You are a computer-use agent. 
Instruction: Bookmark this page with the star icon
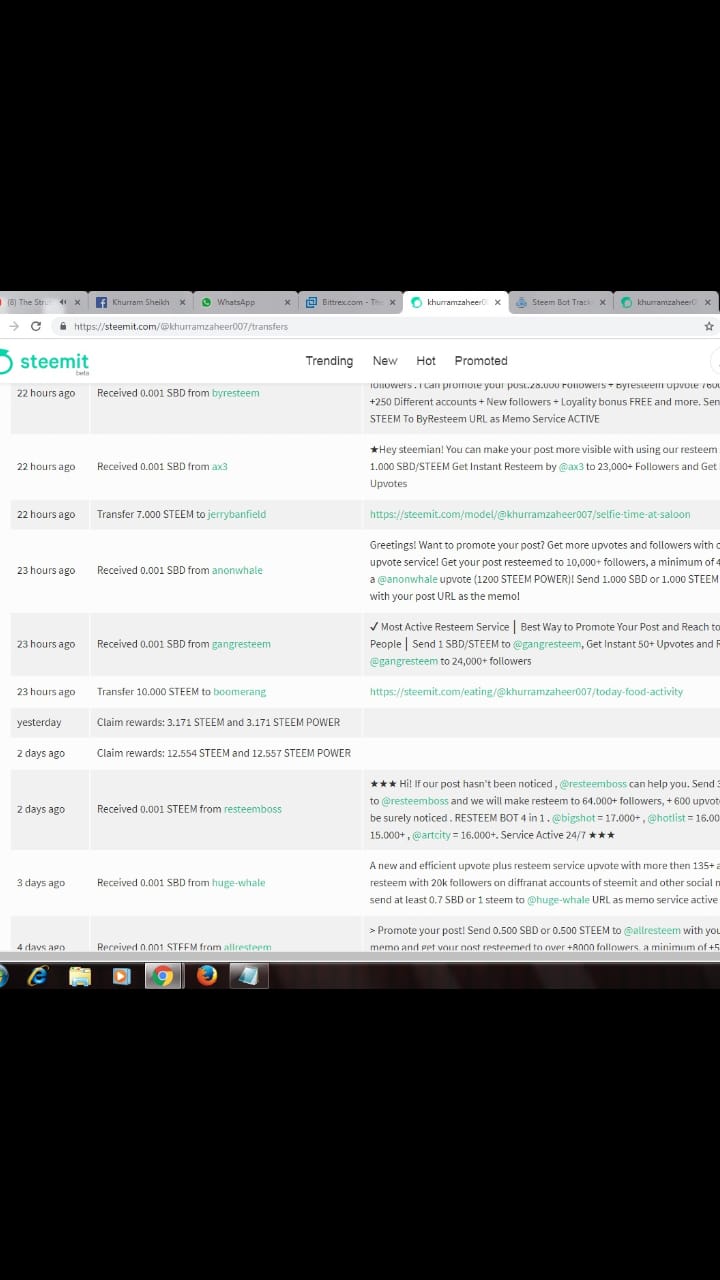(x=709, y=326)
